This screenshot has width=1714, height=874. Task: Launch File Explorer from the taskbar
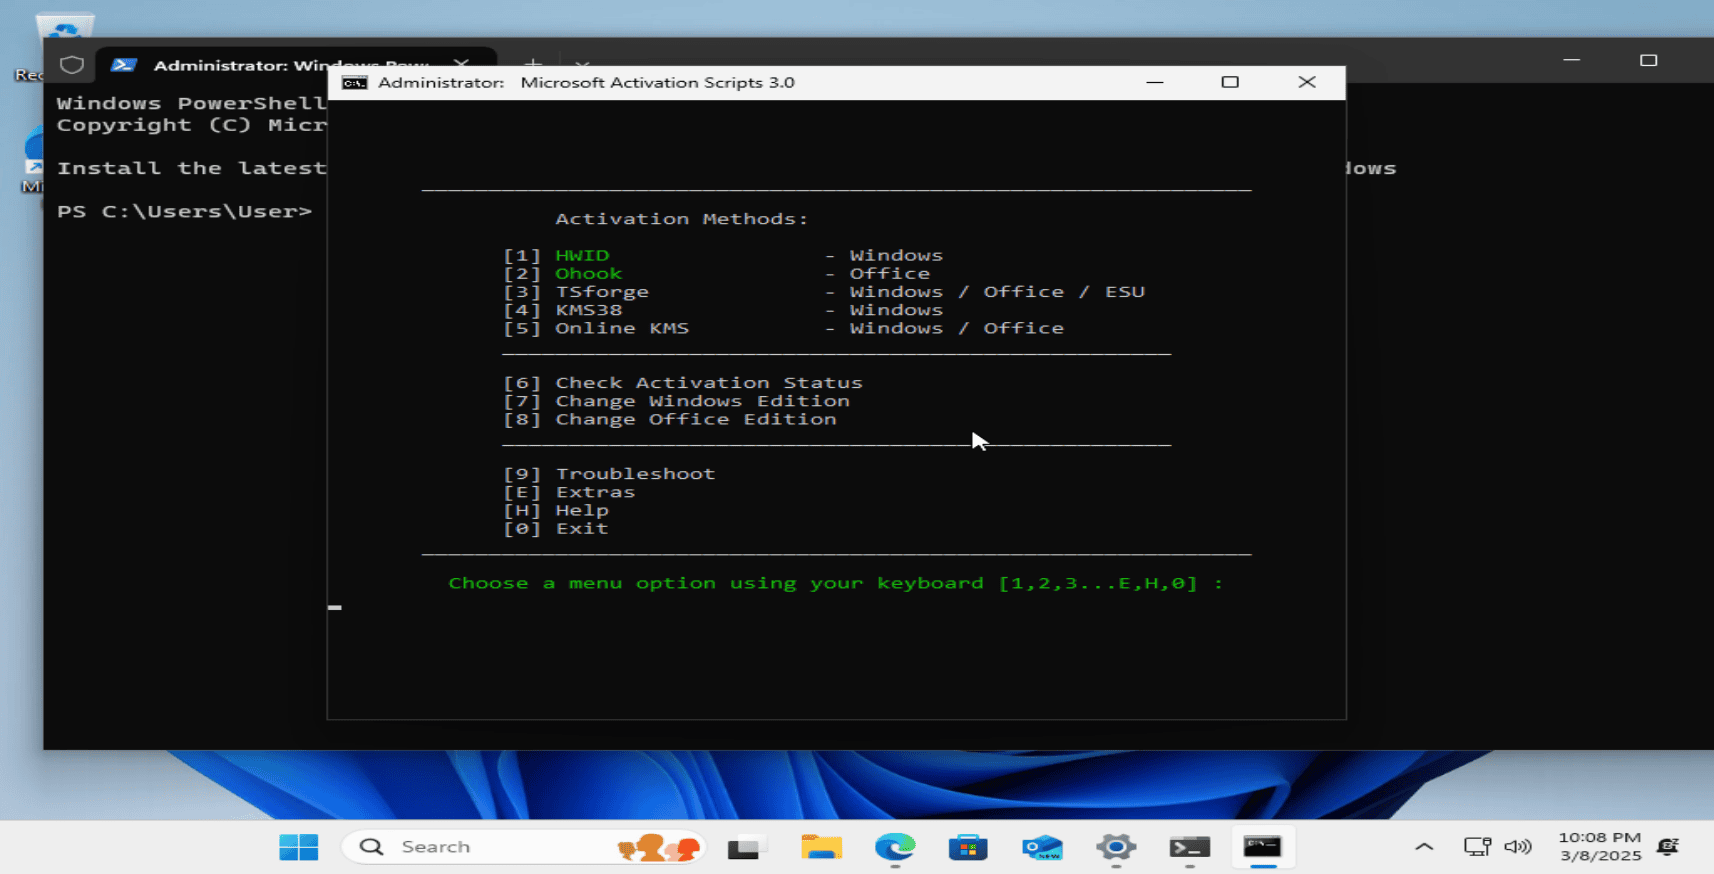[x=821, y=848]
